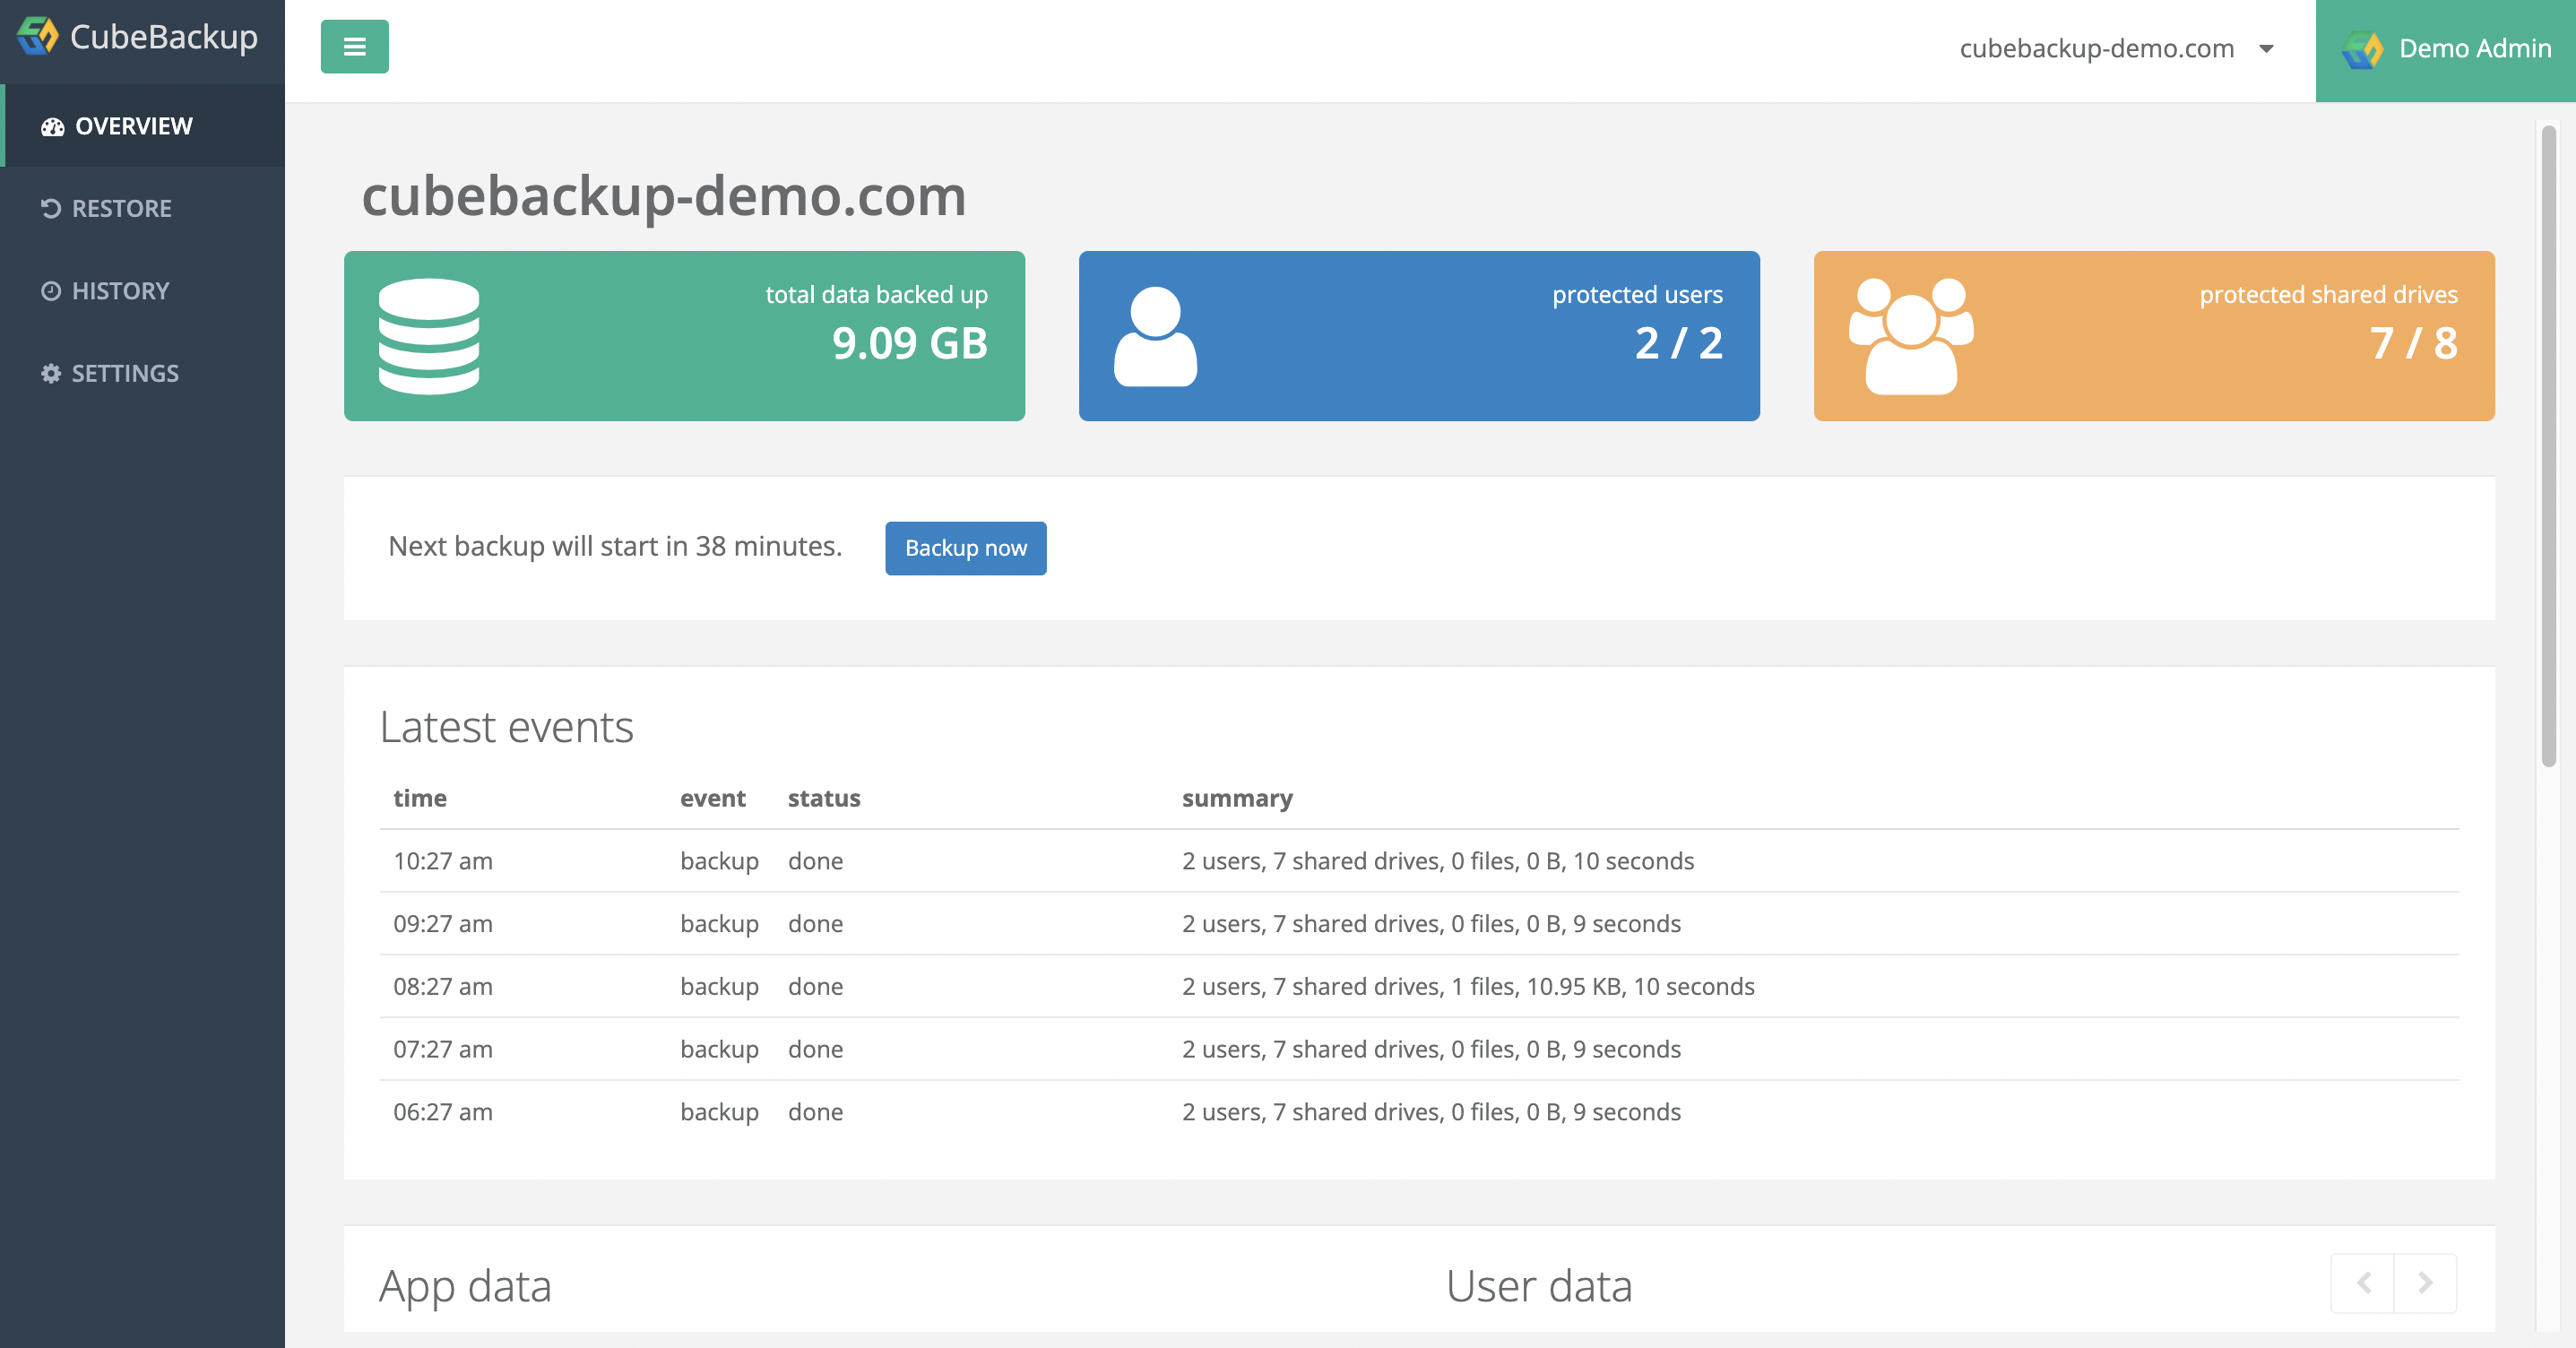Switch to the Restore section
Image resolution: width=2576 pixels, height=1348 pixels.
pyautogui.click(x=120, y=208)
